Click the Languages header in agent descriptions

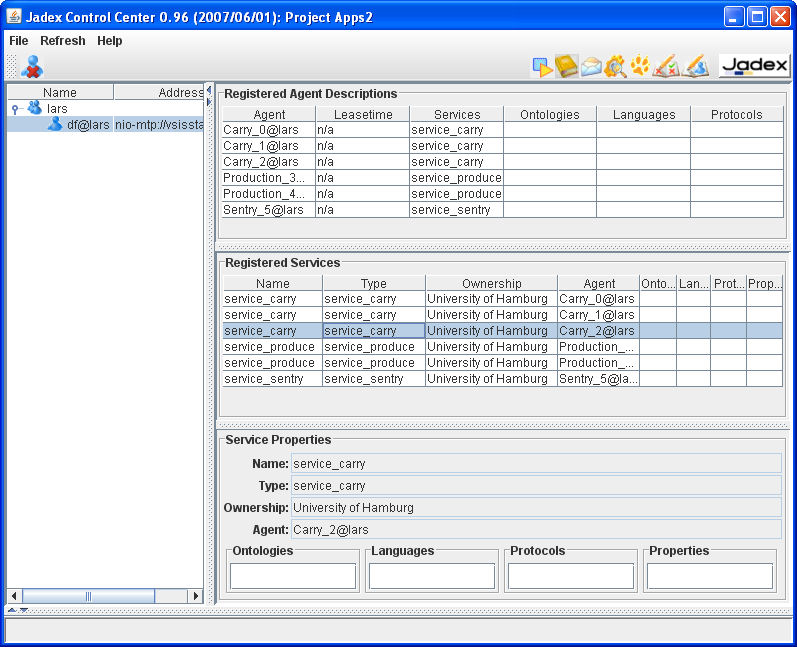pyautogui.click(x=644, y=114)
